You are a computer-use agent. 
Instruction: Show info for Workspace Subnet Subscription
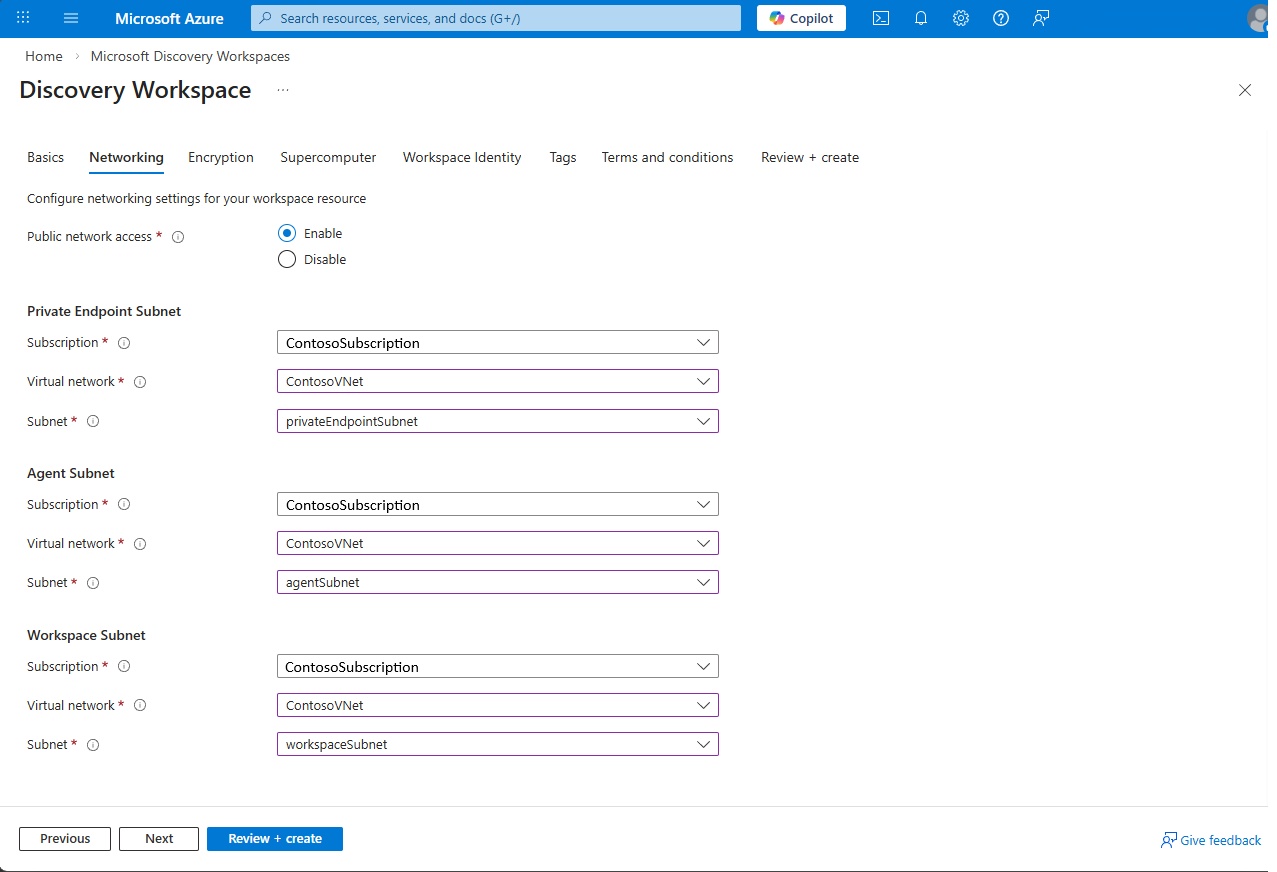coord(124,667)
